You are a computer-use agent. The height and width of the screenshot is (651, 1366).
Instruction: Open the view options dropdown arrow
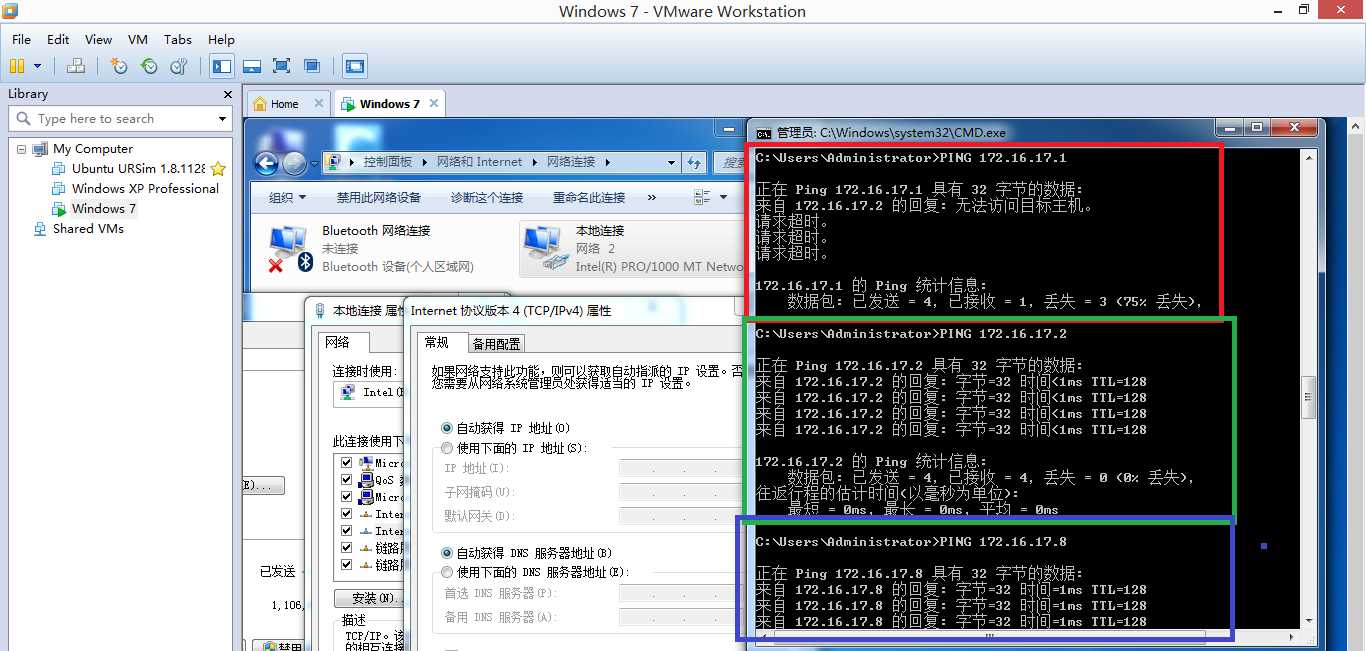[721, 197]
